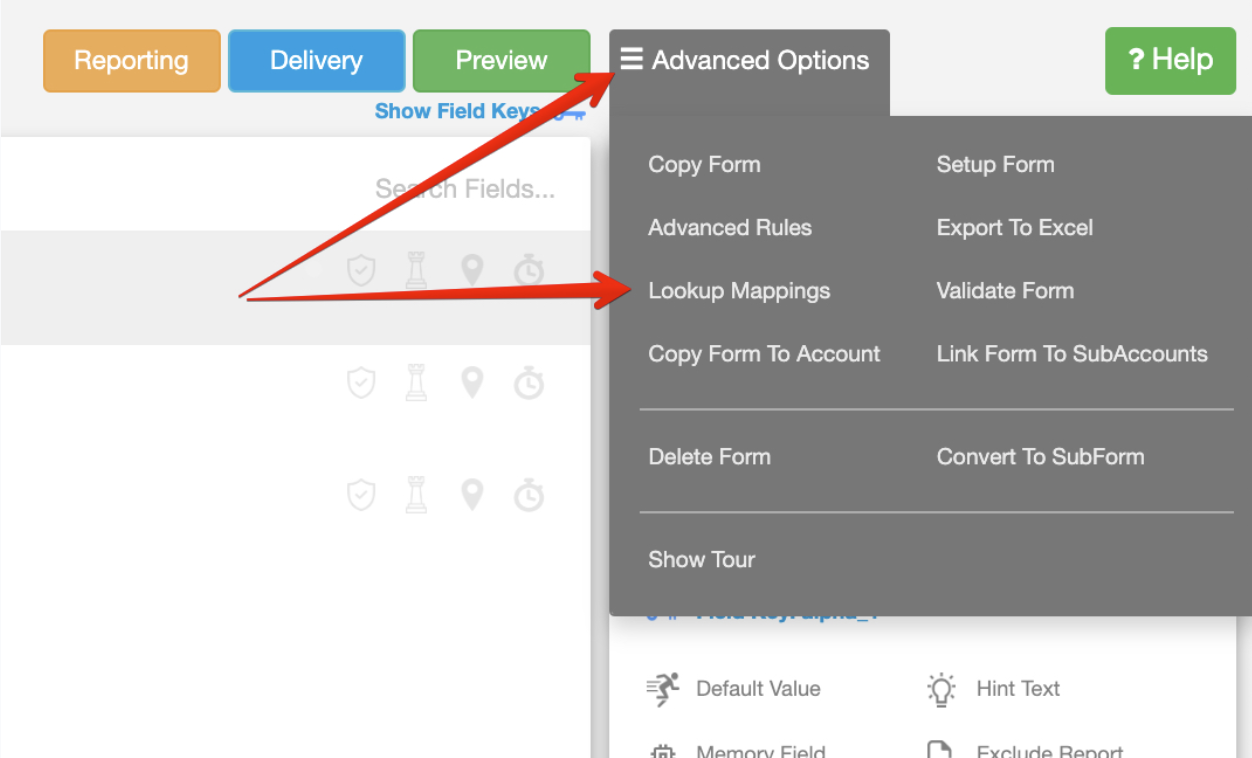Switch to the Delivery section
Image resolution: width=1252 pixels, height=758 pixels.
tap(316, 60)
